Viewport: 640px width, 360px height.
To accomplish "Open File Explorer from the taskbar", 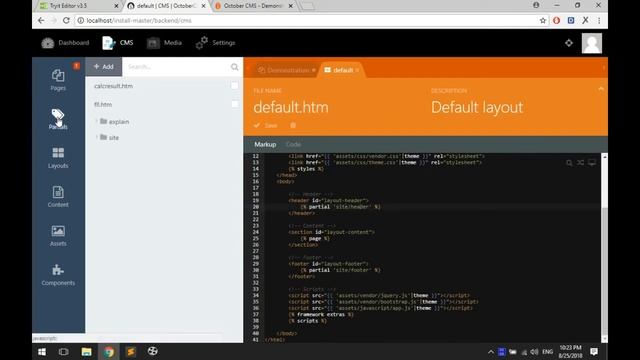I will 86,352.
